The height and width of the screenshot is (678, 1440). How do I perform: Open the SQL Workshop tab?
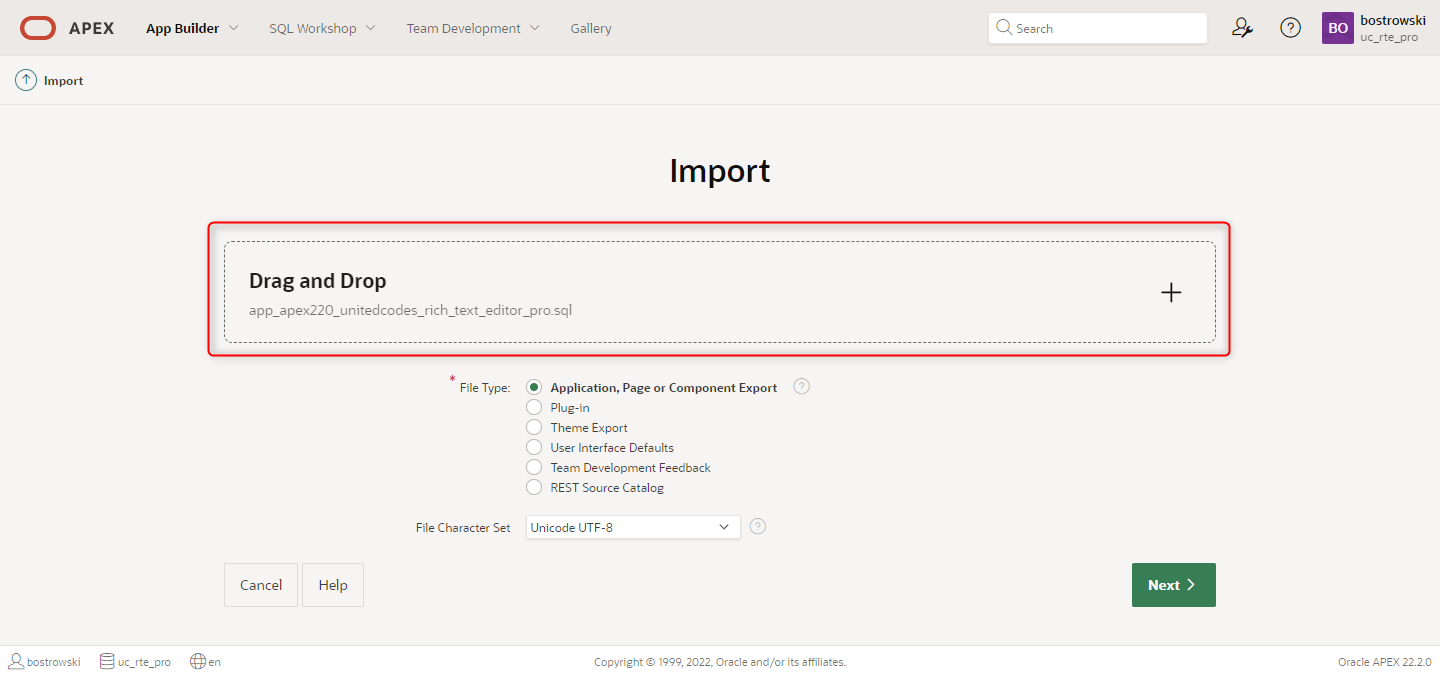[313, 28]
